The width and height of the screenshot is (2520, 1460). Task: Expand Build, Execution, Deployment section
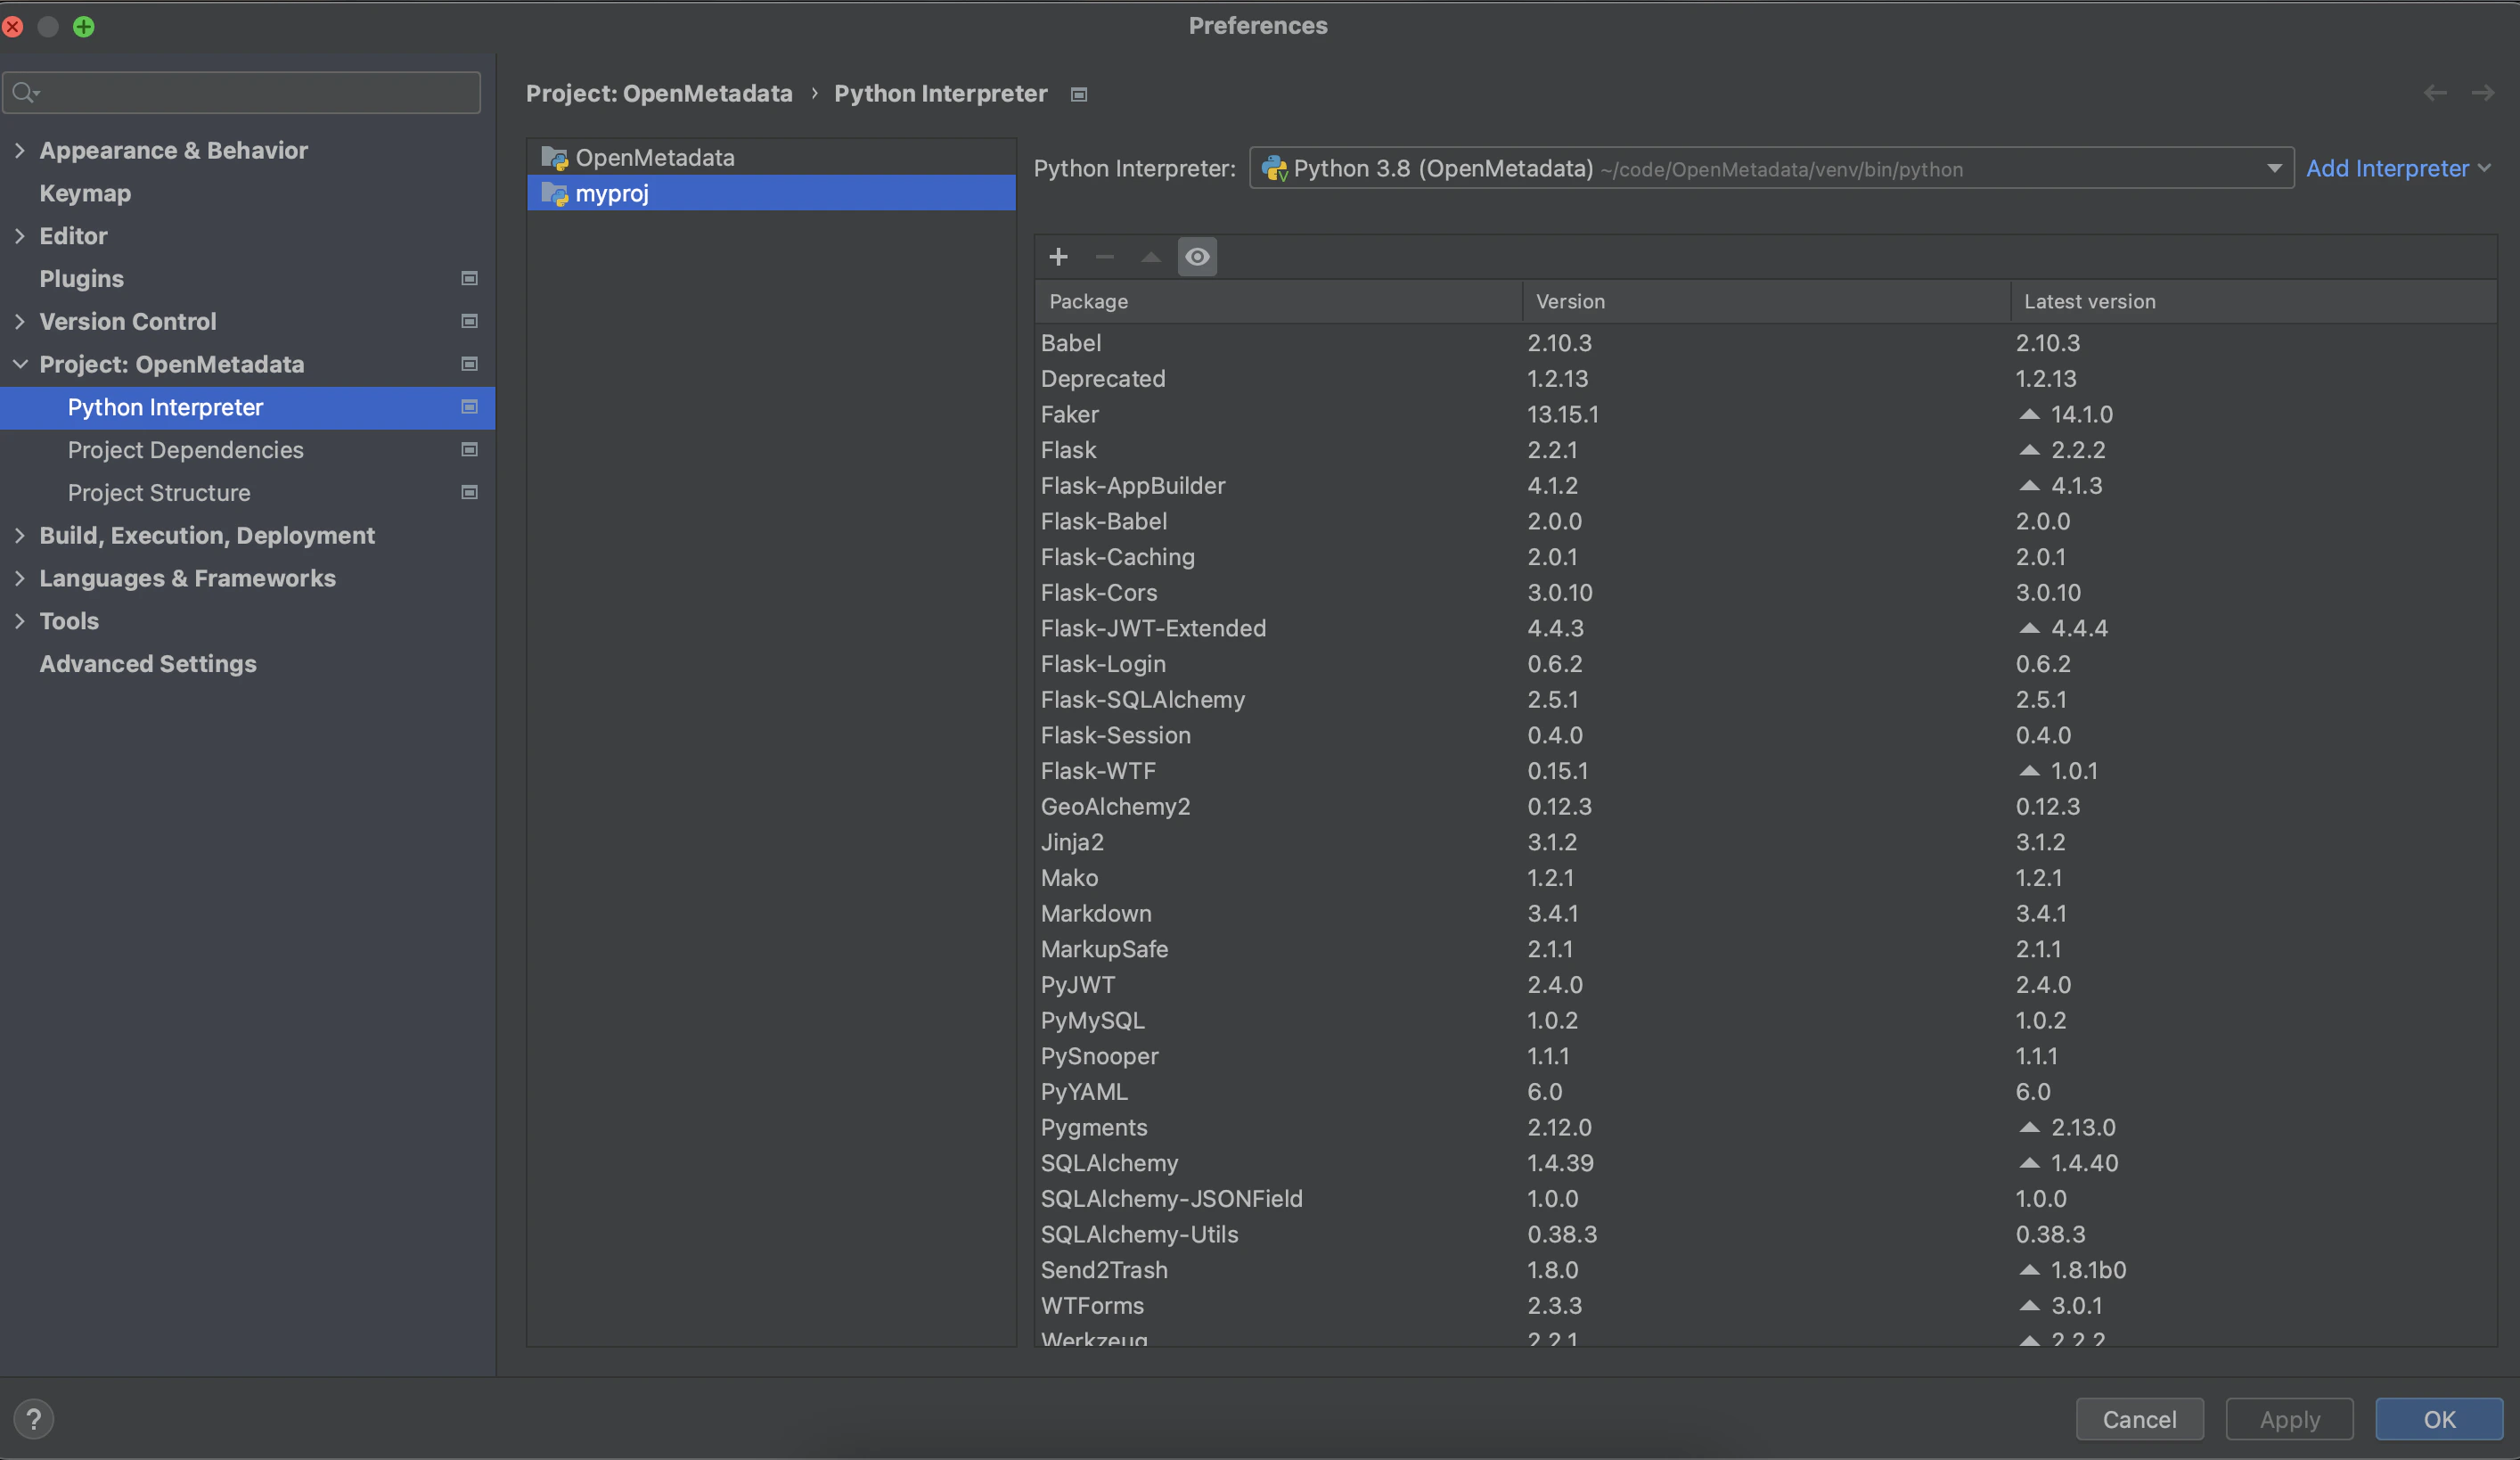click(19, 535)
